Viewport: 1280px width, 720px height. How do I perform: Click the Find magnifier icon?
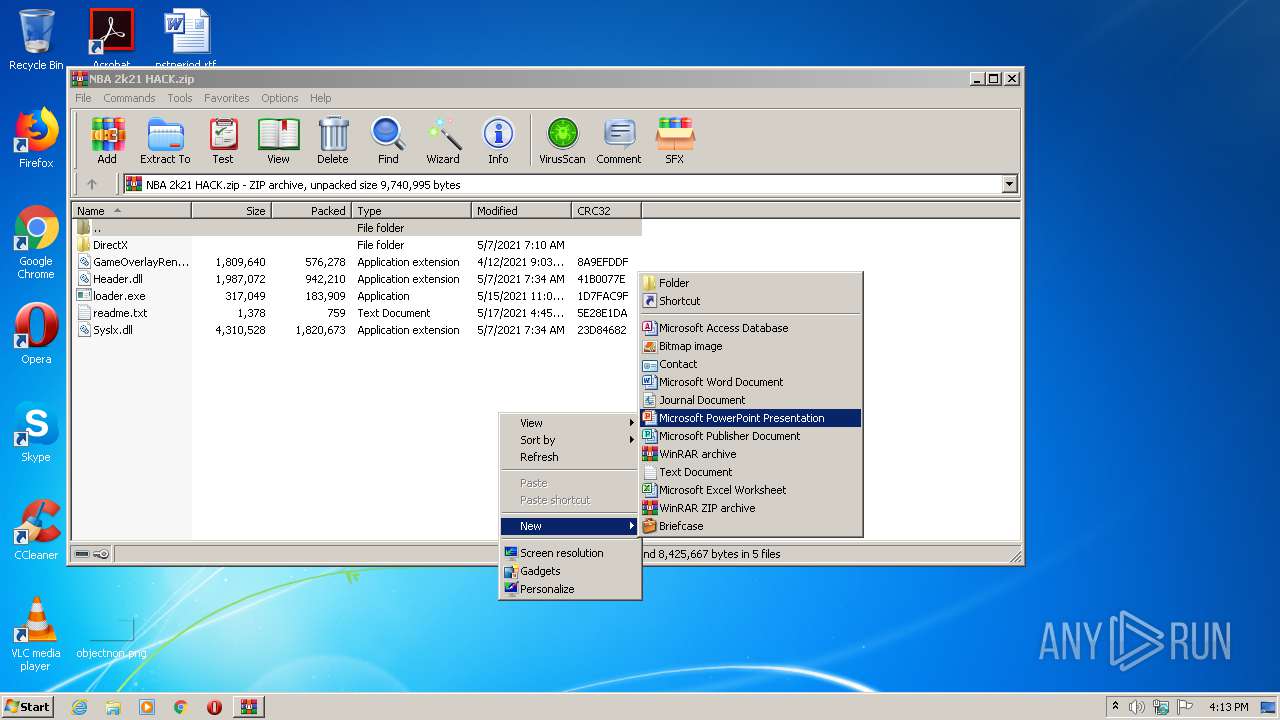point(388,141)
